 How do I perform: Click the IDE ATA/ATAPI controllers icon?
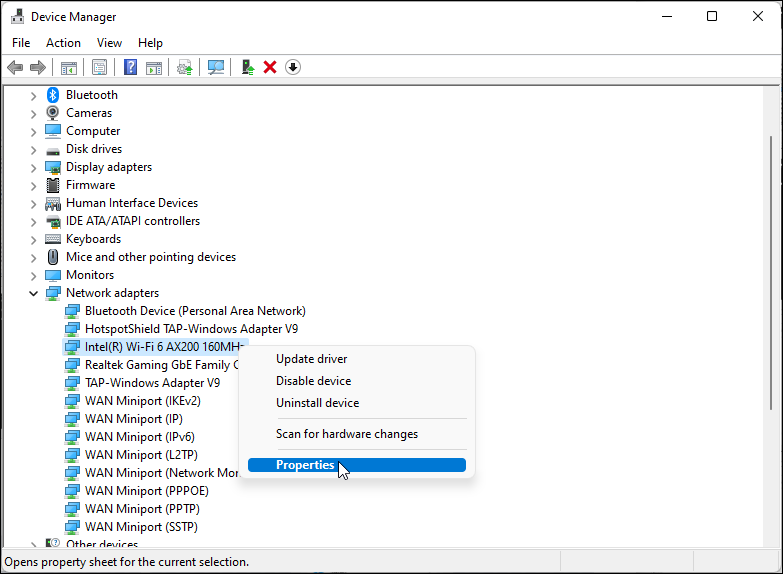click(53, 221)
